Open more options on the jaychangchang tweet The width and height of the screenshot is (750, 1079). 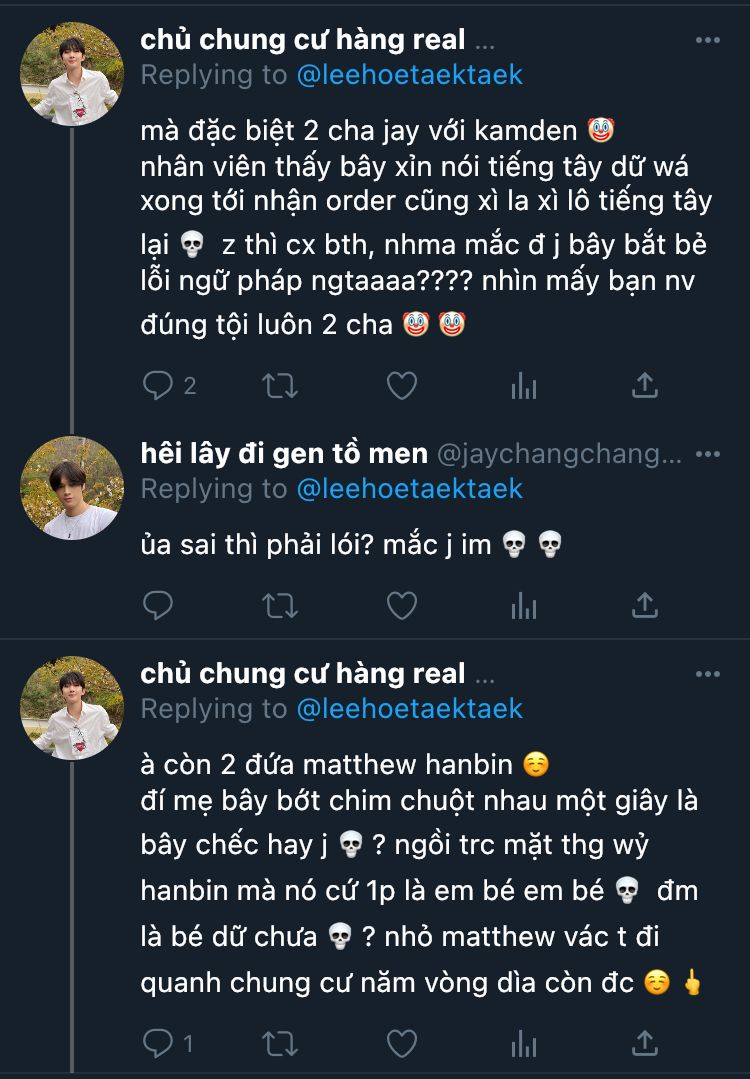tap(708, 454)
